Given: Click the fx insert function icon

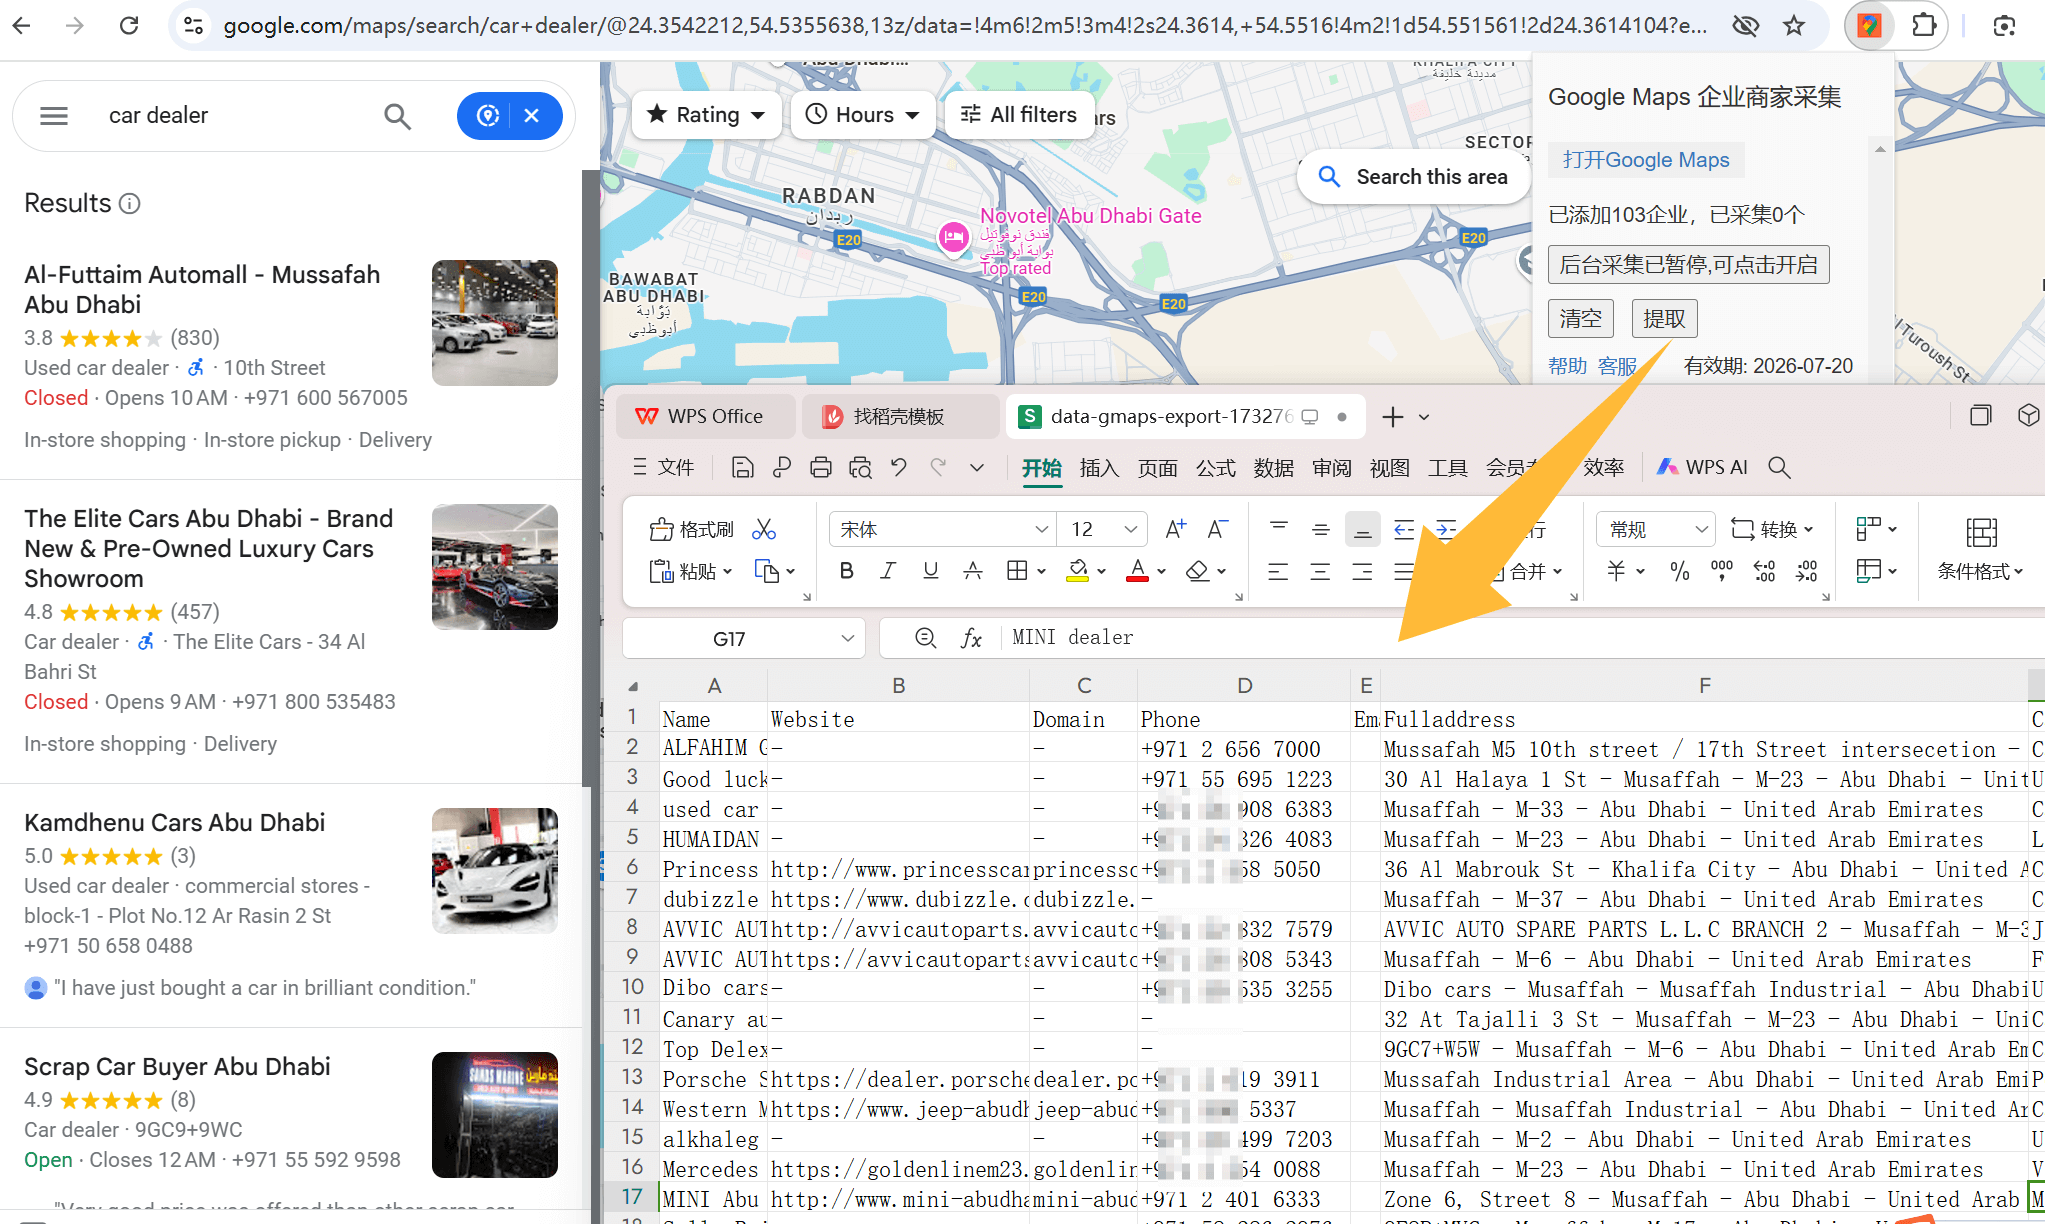Looking at the screenshot, I should point(971,638).
